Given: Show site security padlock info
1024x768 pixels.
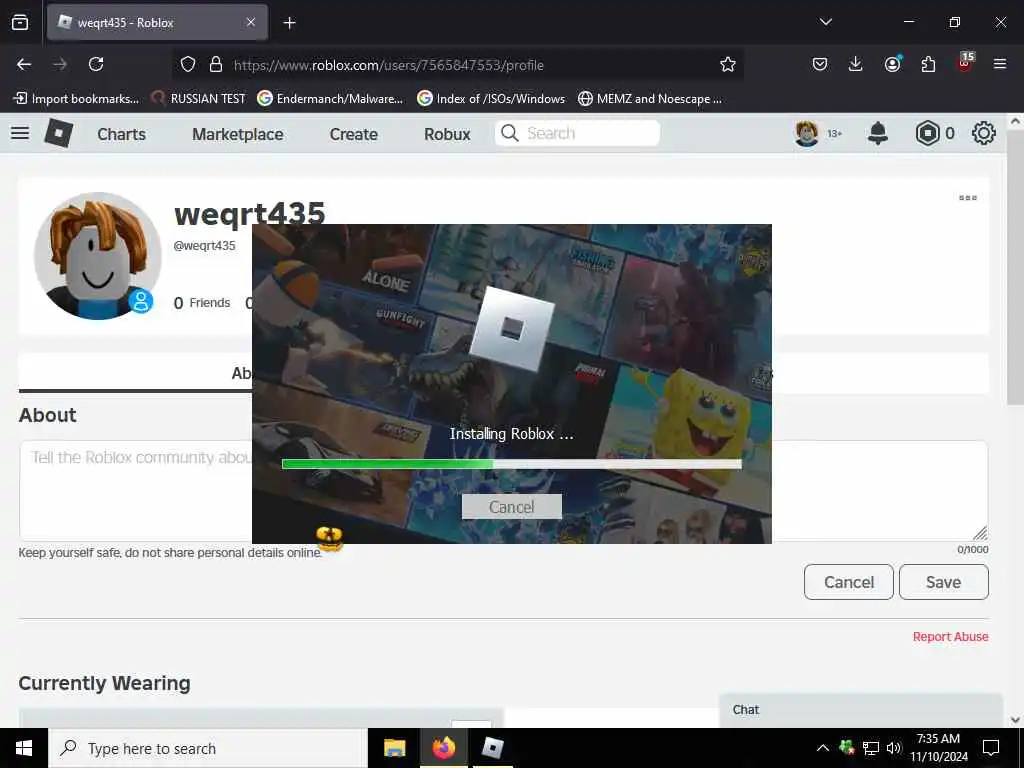Looking at the screenshot, I should point(216,65).
